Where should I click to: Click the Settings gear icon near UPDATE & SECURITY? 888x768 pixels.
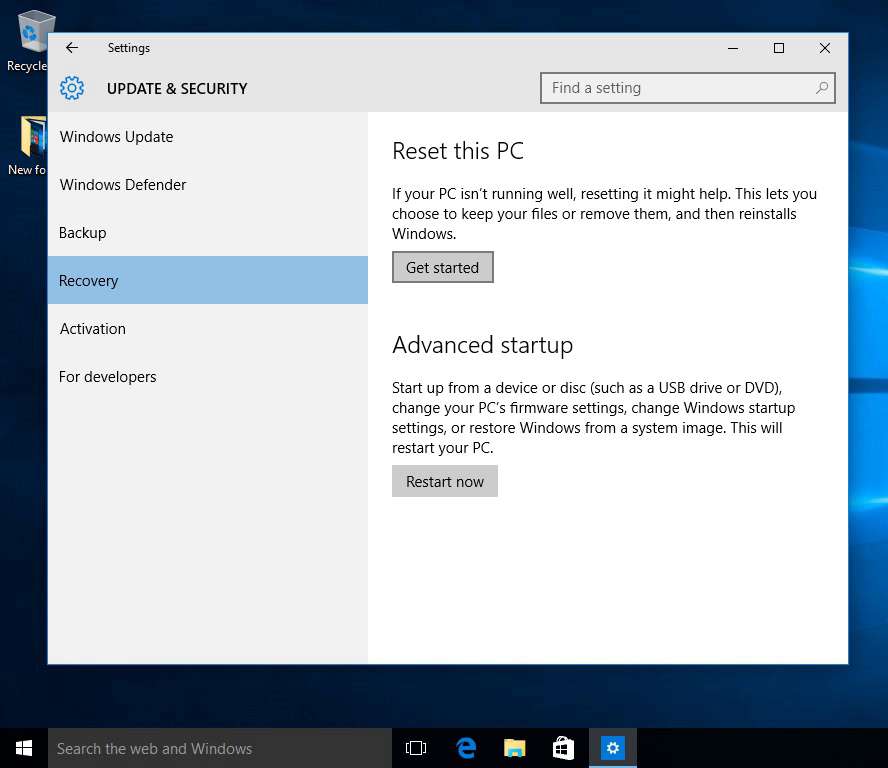coord(71,88)
